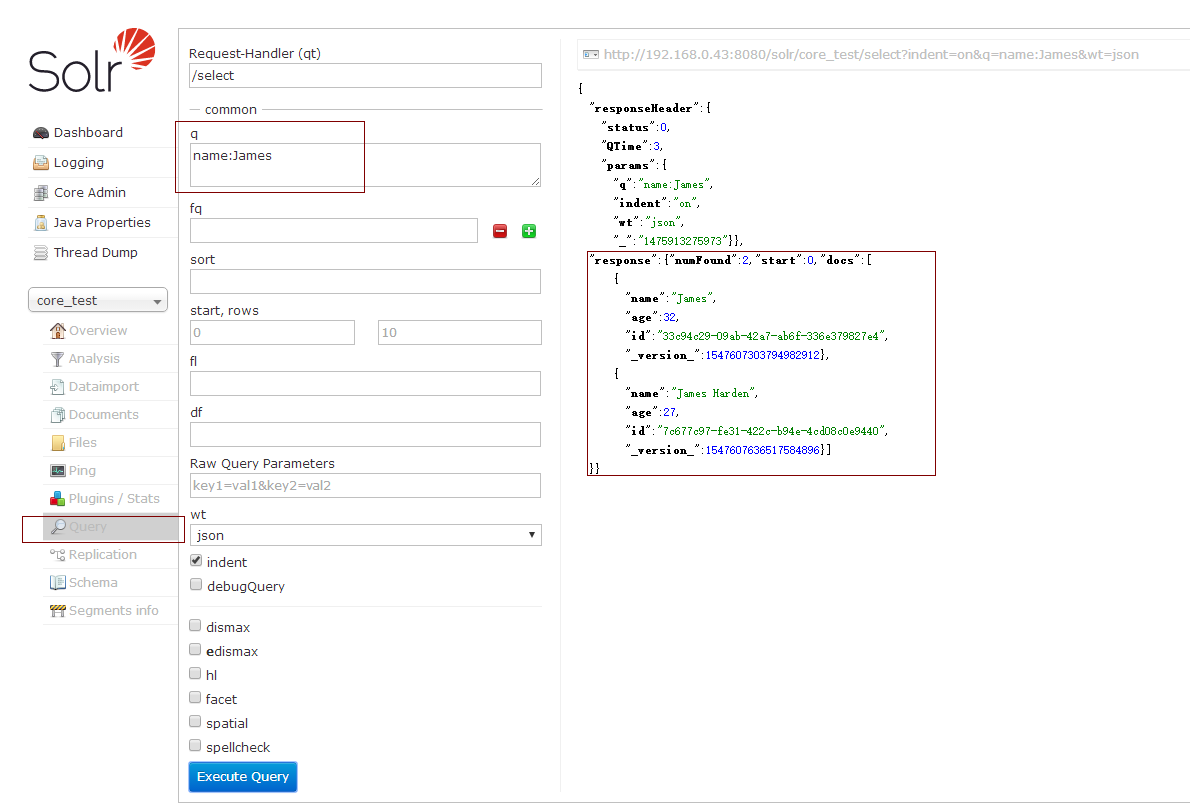Enable the dismax checkbox
The width and height of the screenshot is (1190, 809).
click(x=195, y=625)
